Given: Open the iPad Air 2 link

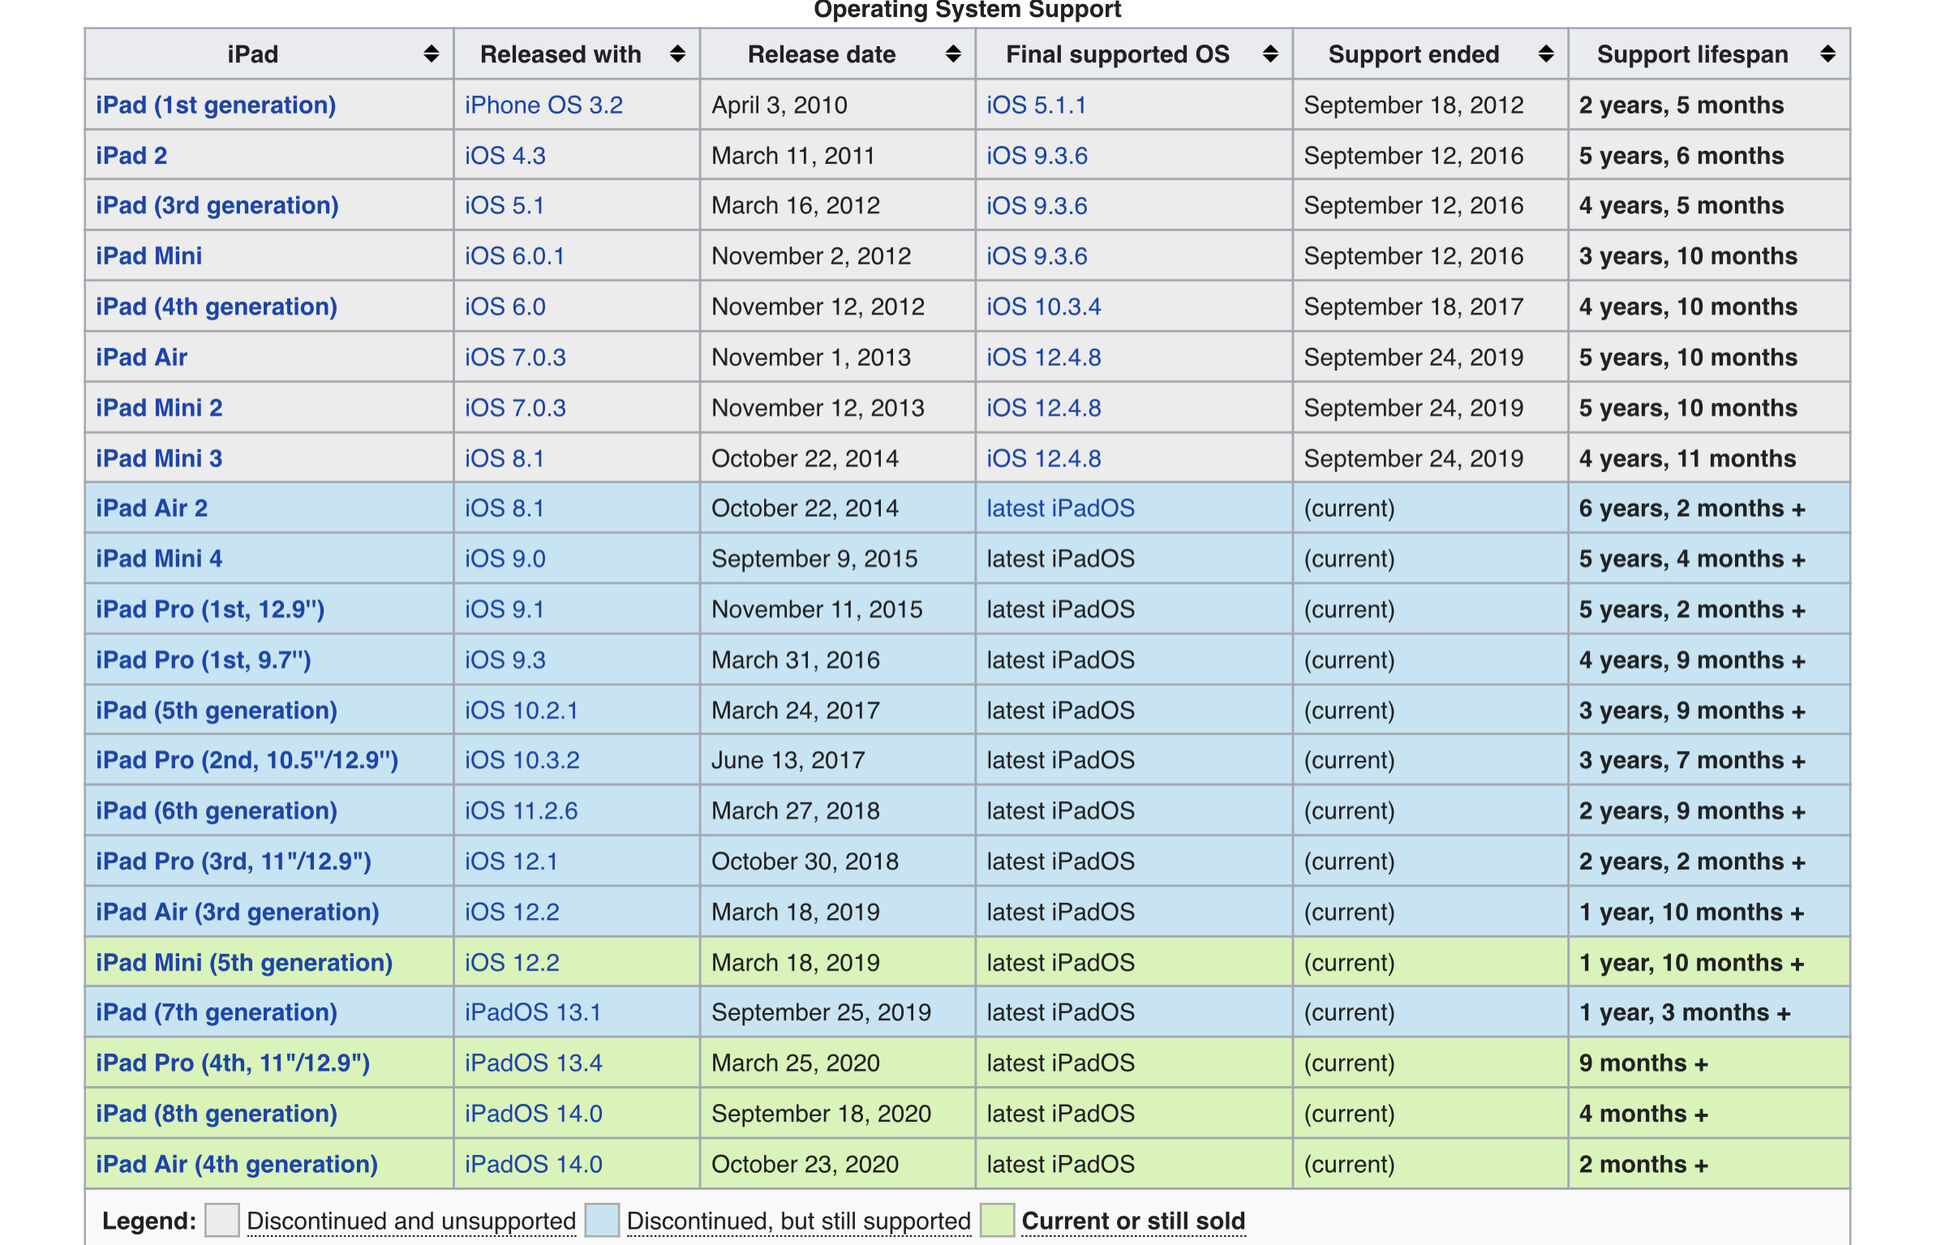Looking at the screenshot, I should 152,508.
